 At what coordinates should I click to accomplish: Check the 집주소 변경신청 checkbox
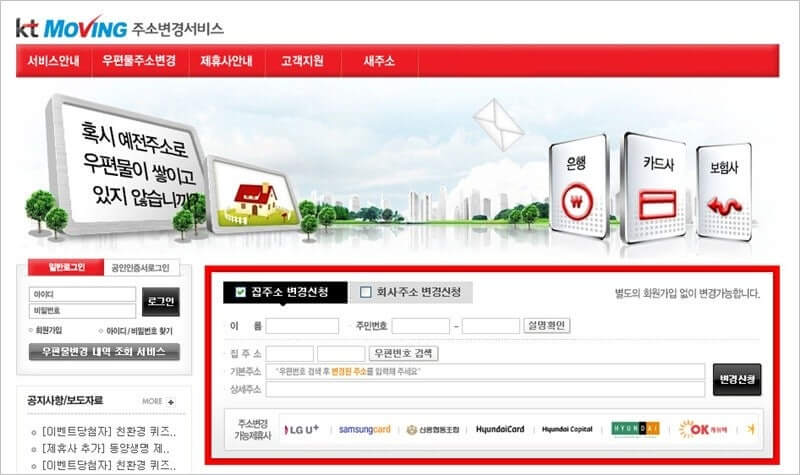pos(240,292)
